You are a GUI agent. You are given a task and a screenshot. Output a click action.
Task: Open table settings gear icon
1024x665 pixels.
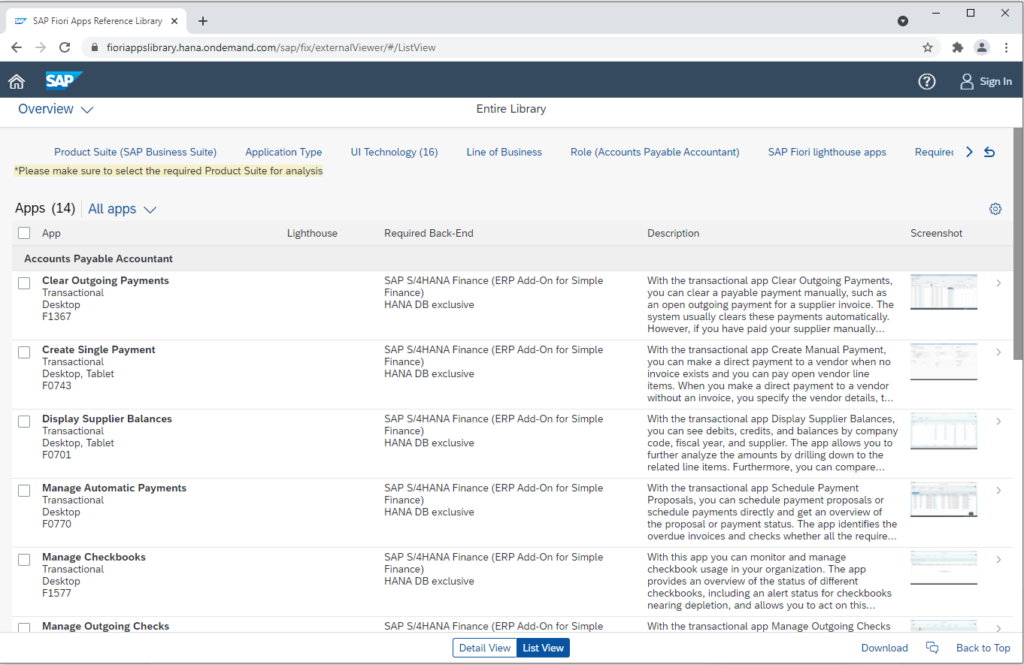tap(995, 209)
